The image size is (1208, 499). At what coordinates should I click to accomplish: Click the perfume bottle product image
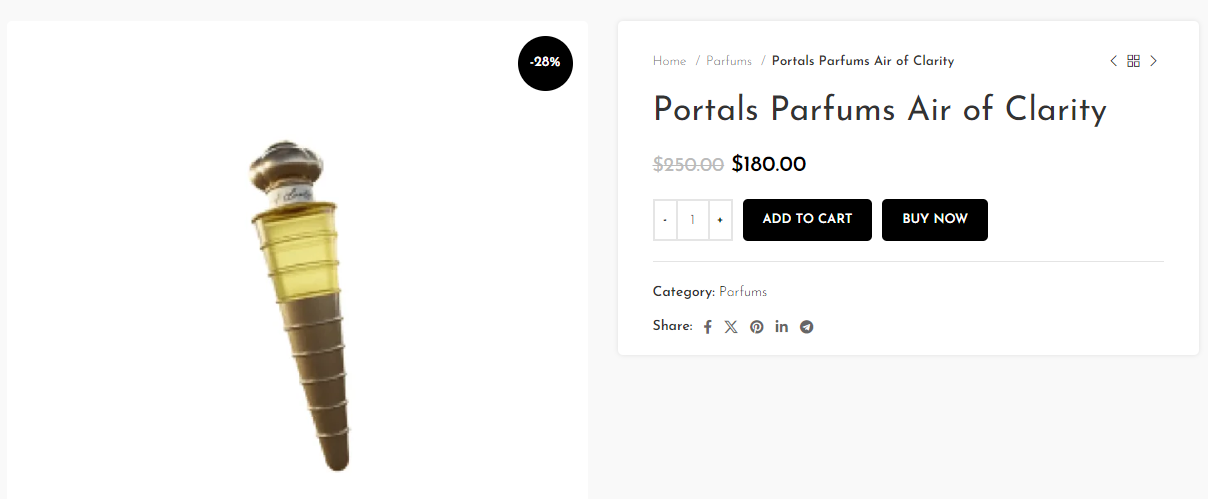(x=297, y=300)
